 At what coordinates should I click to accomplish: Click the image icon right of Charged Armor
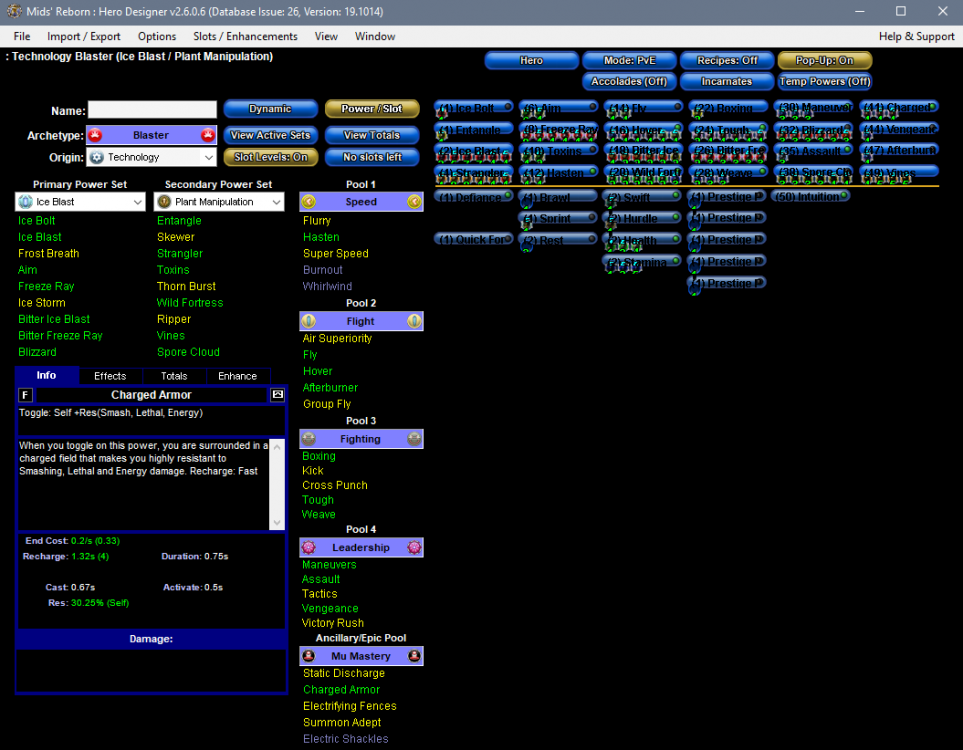click(x=278, y=395)
